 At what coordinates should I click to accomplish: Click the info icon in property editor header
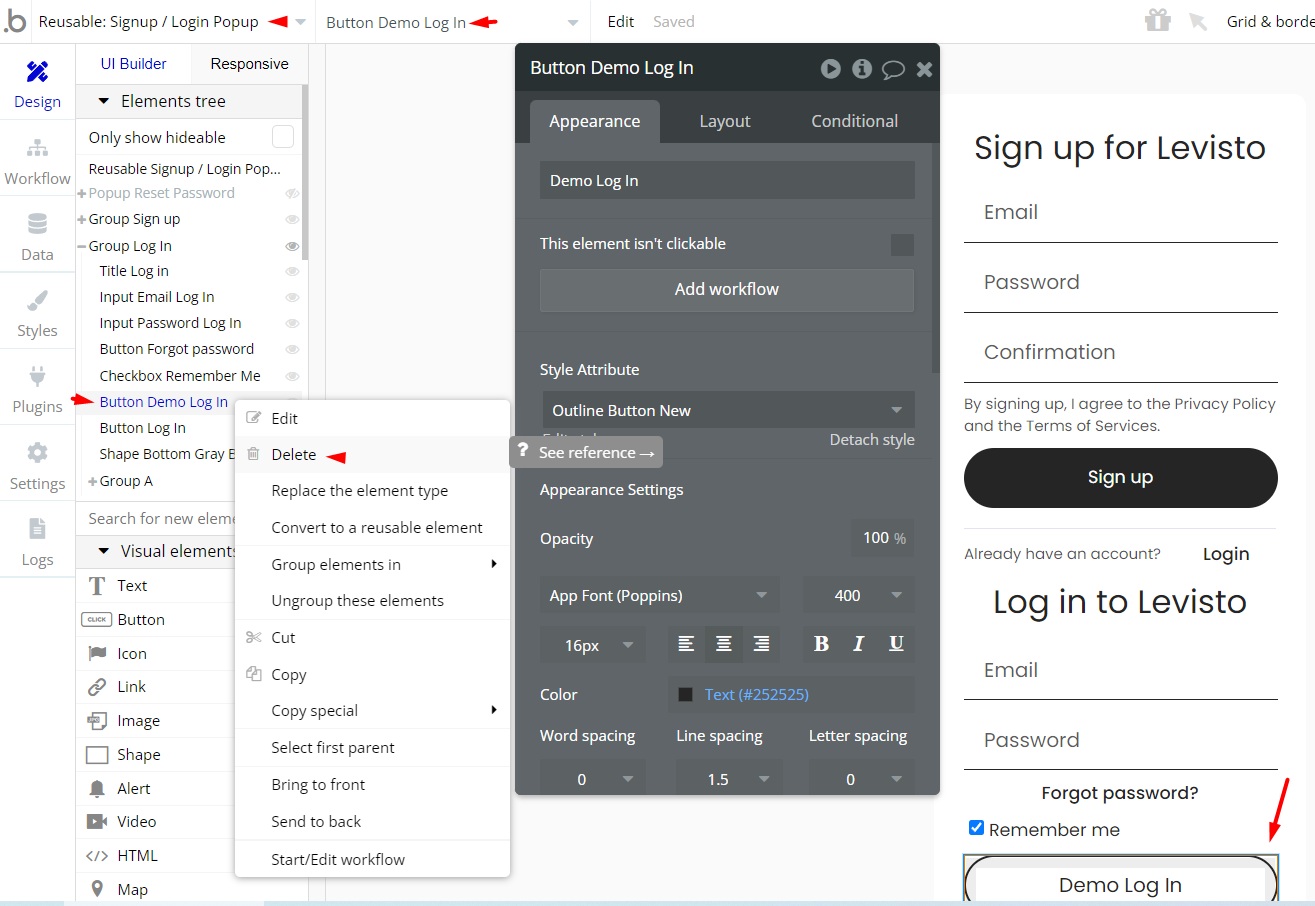862,68
